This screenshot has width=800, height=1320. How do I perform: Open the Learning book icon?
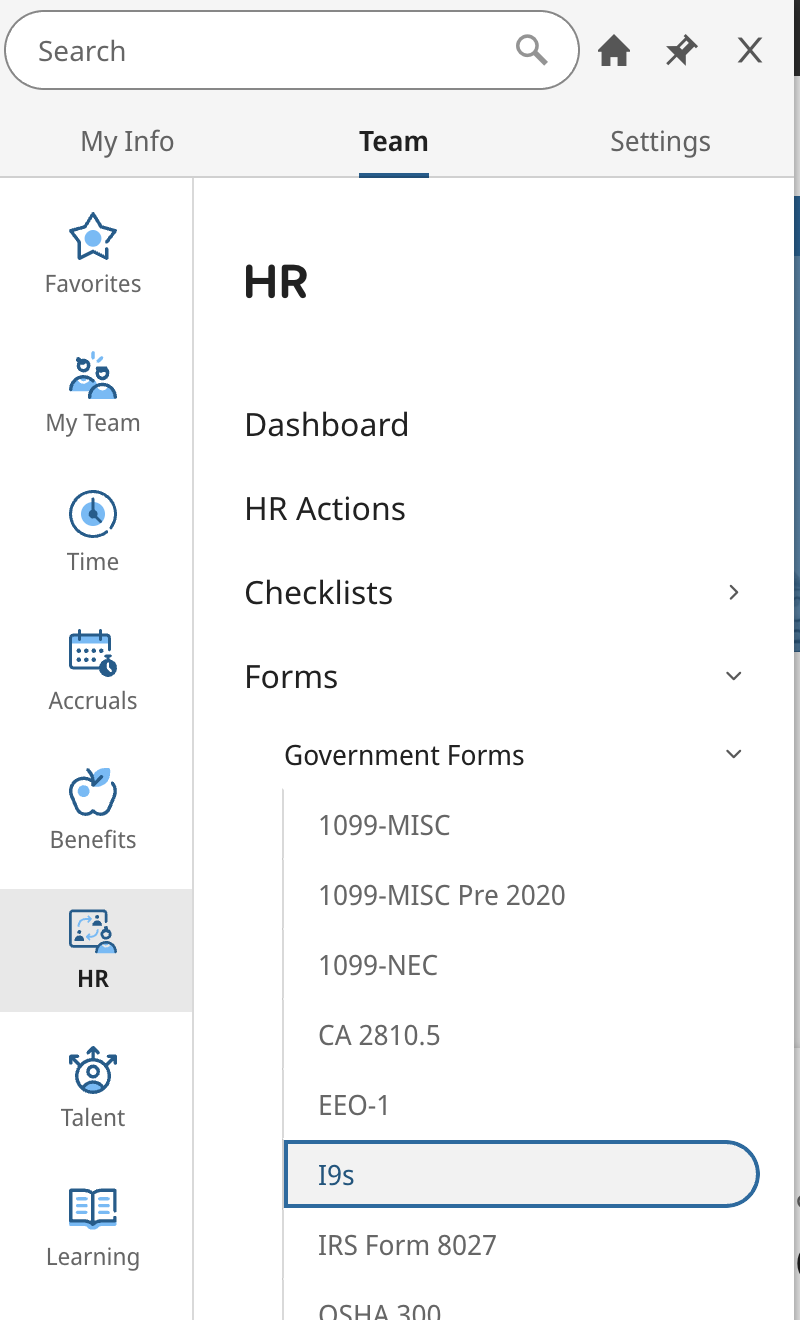point(93,1209)
